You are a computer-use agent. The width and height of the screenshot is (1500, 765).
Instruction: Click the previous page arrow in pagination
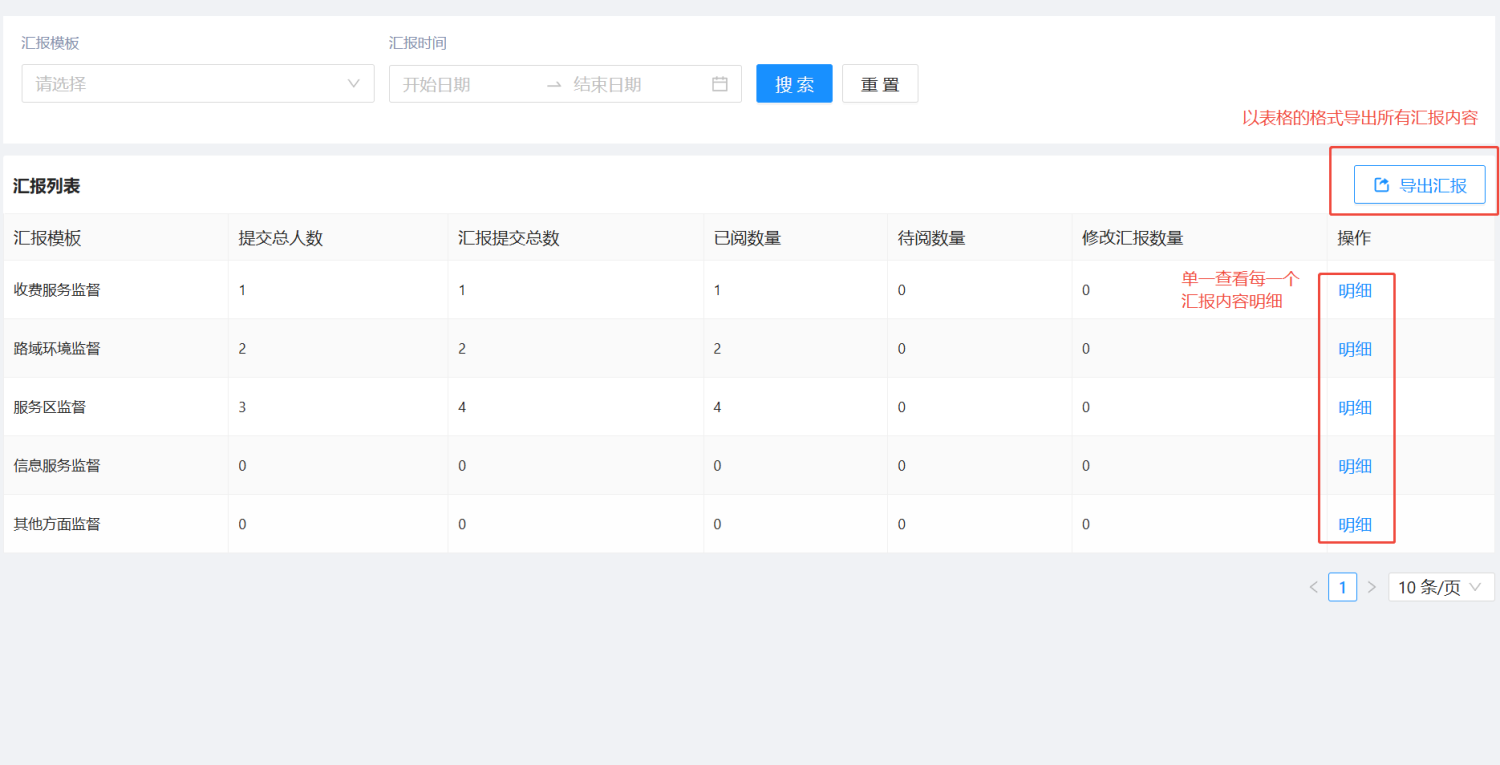1313,587
